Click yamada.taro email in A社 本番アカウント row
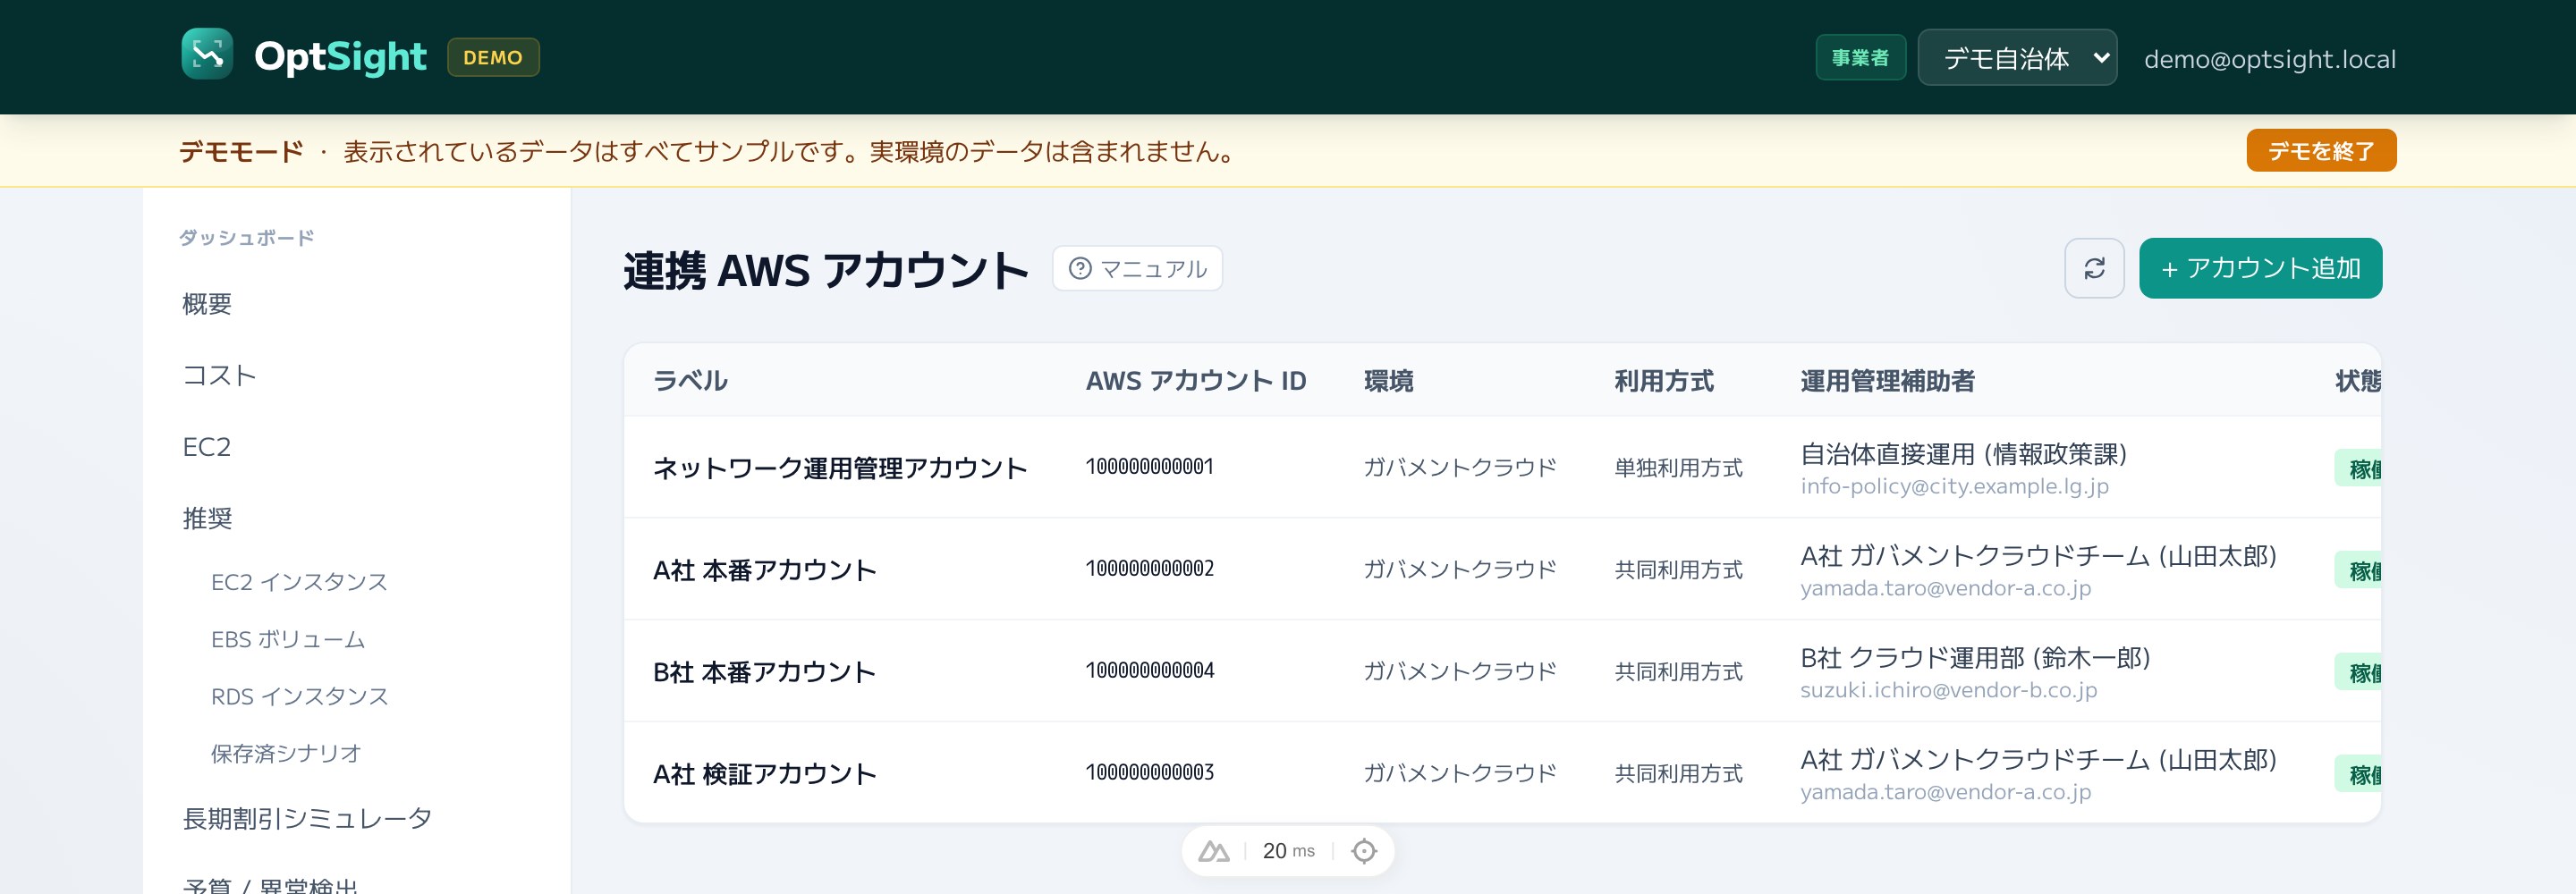The height and width of the screenshot is (894, 2576). coord(1945,588)
